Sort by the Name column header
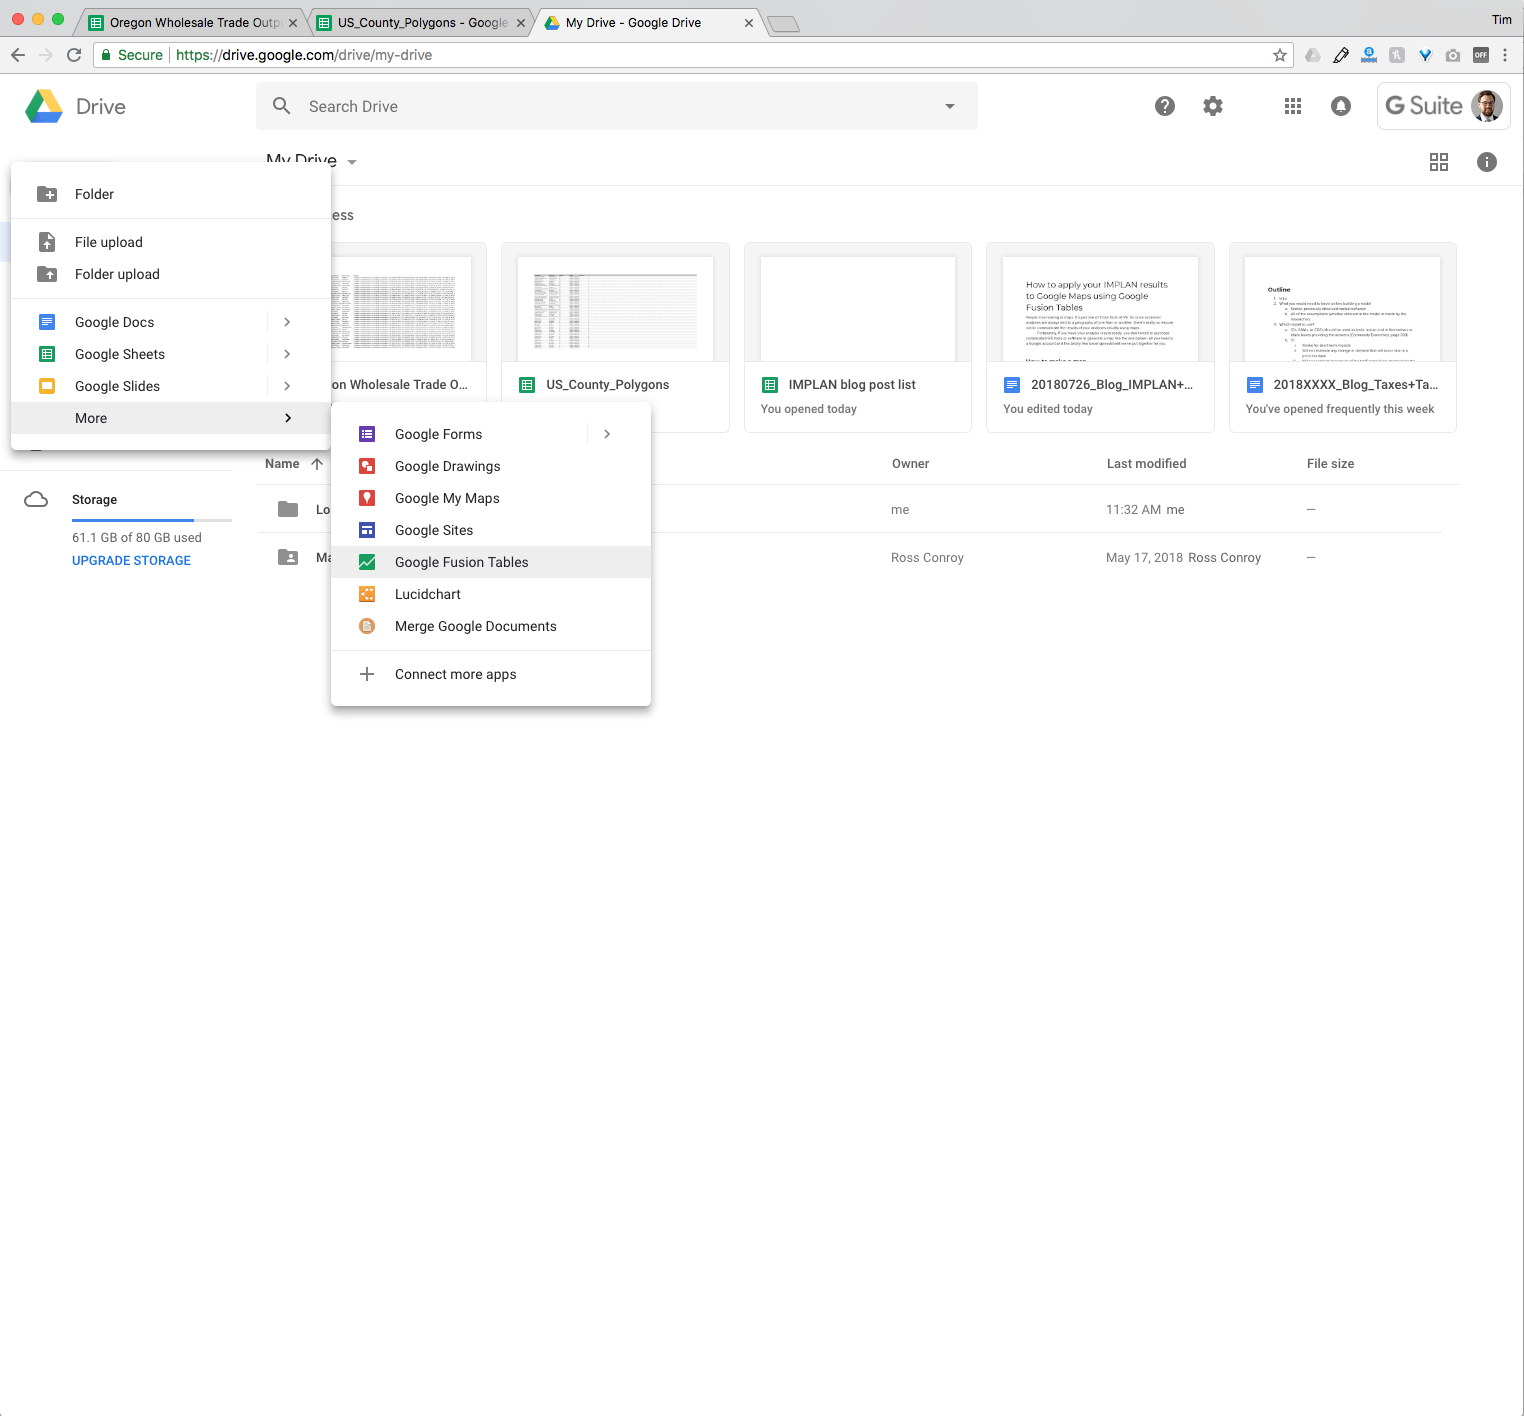The height and width of the screenshot is (1416, 1524). pos(282,464)
